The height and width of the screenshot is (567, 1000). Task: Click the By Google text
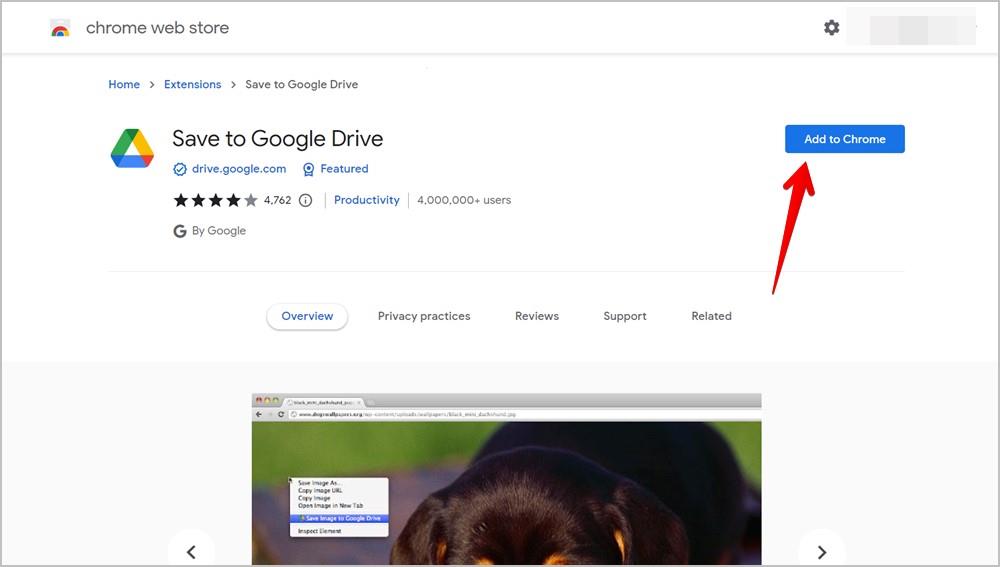(x=219, y=231)
